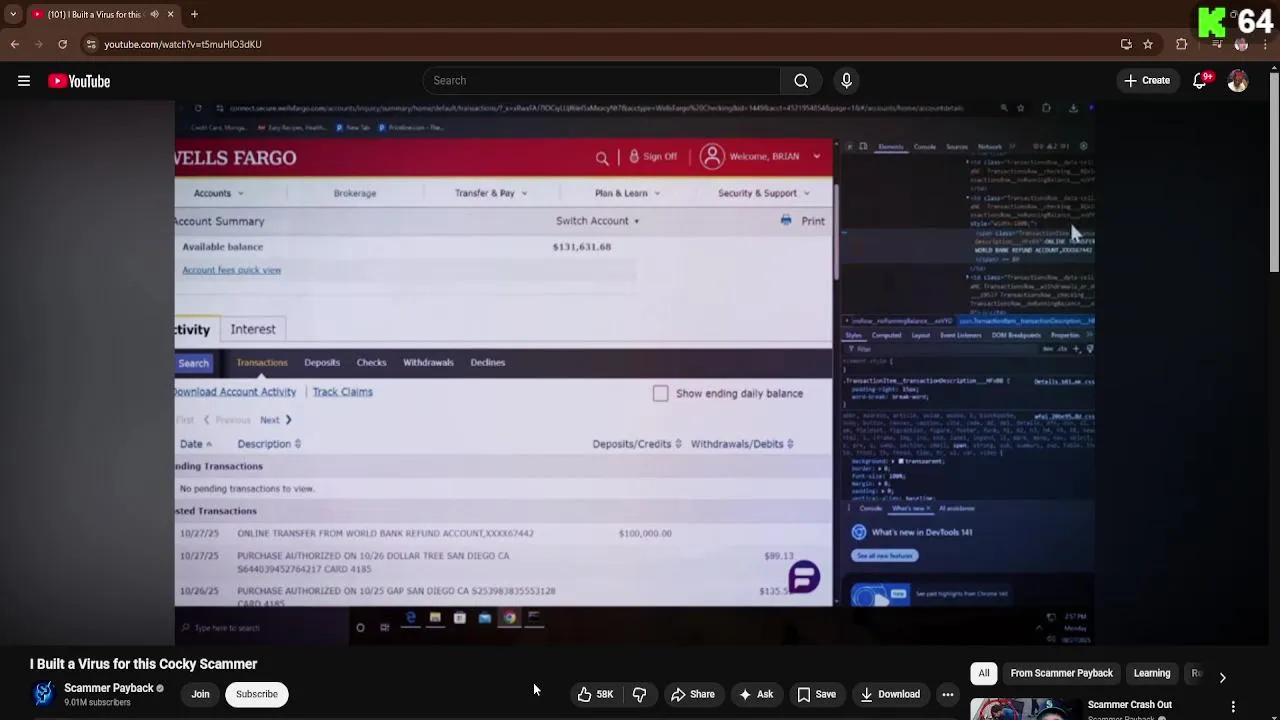Viewport: 1280px width, 720px height.
Task: Open menu for Scammer Crash Out video
Action: [x=1233, y=707]
